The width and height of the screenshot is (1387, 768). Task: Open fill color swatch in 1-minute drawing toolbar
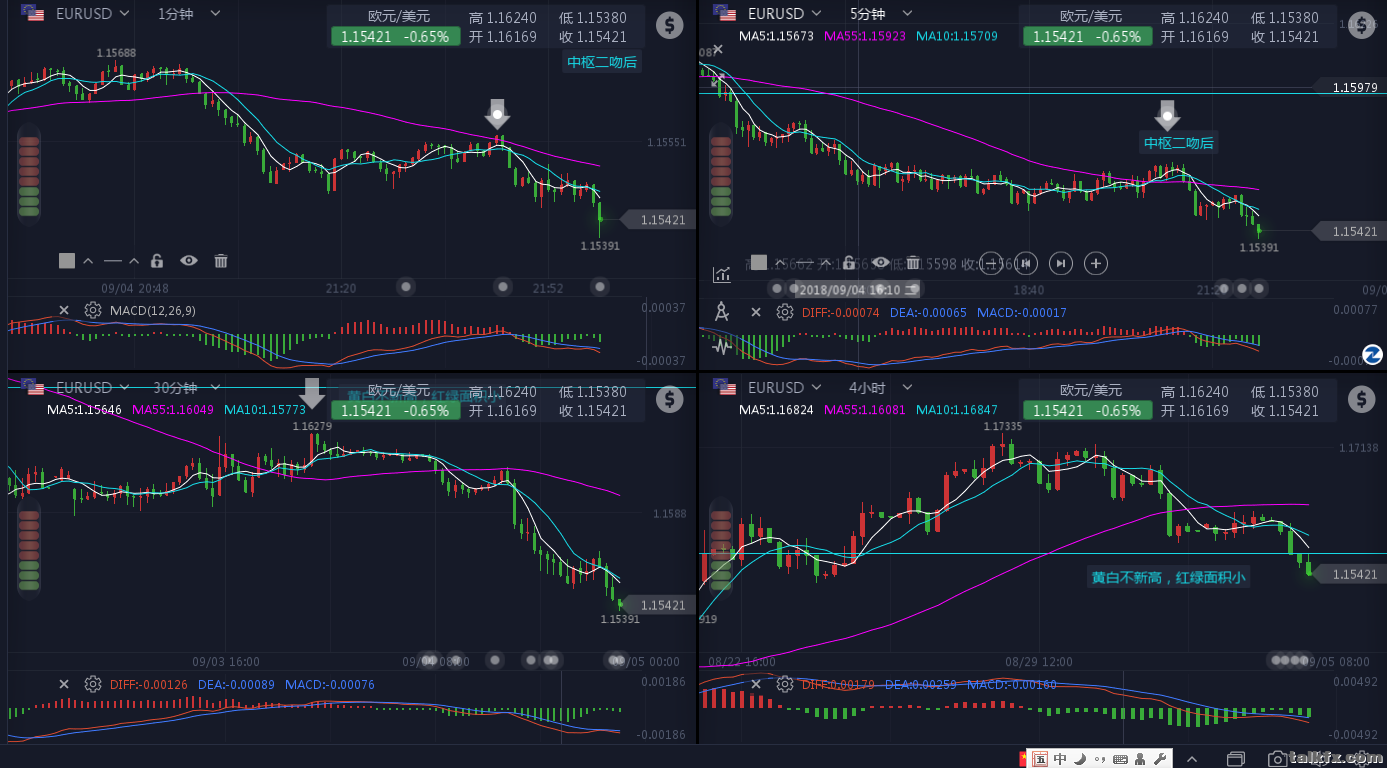coord(67,261)
